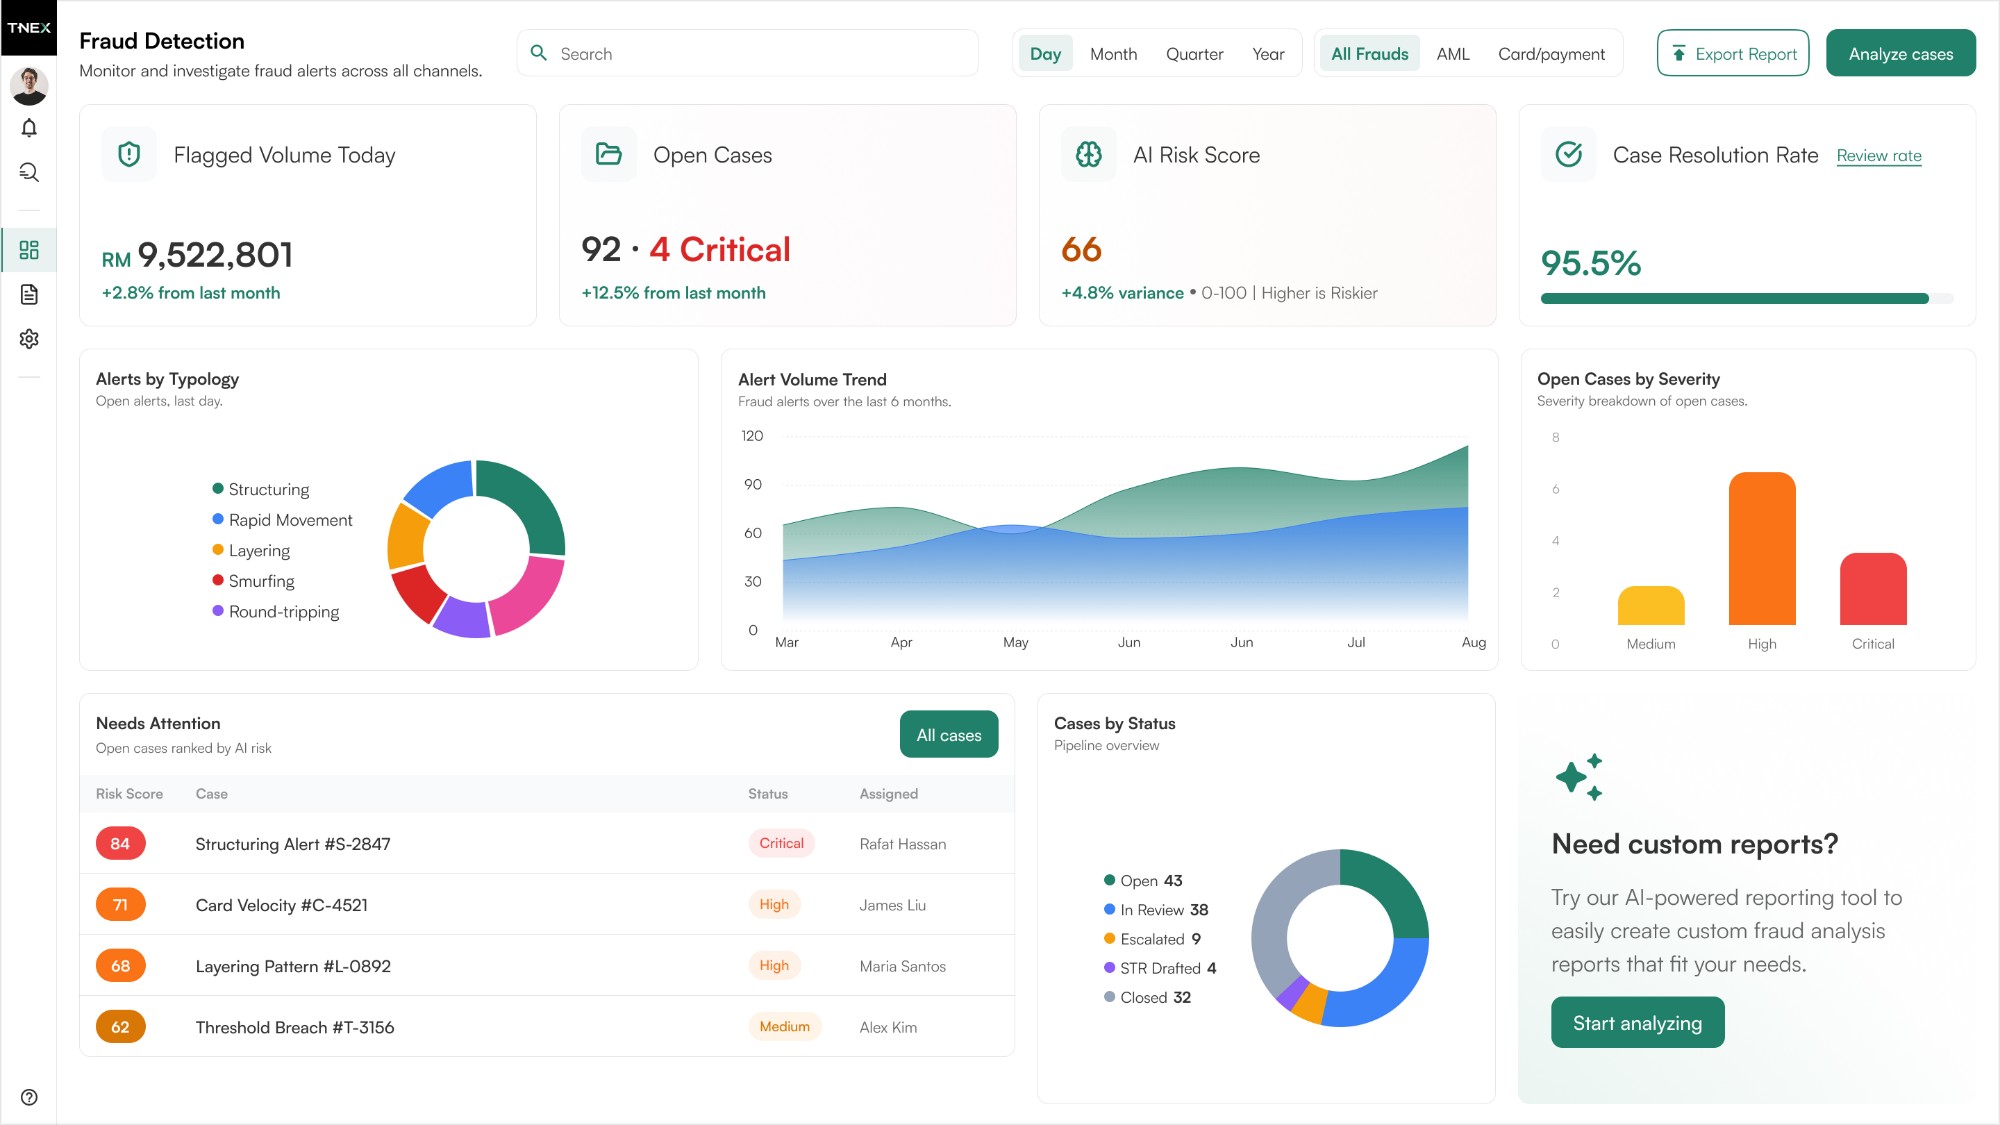The height and width of the screenshot is (1125, 2000).
Task: Click the TNEX logo in the sidebar
Action: tap(29, 28)
